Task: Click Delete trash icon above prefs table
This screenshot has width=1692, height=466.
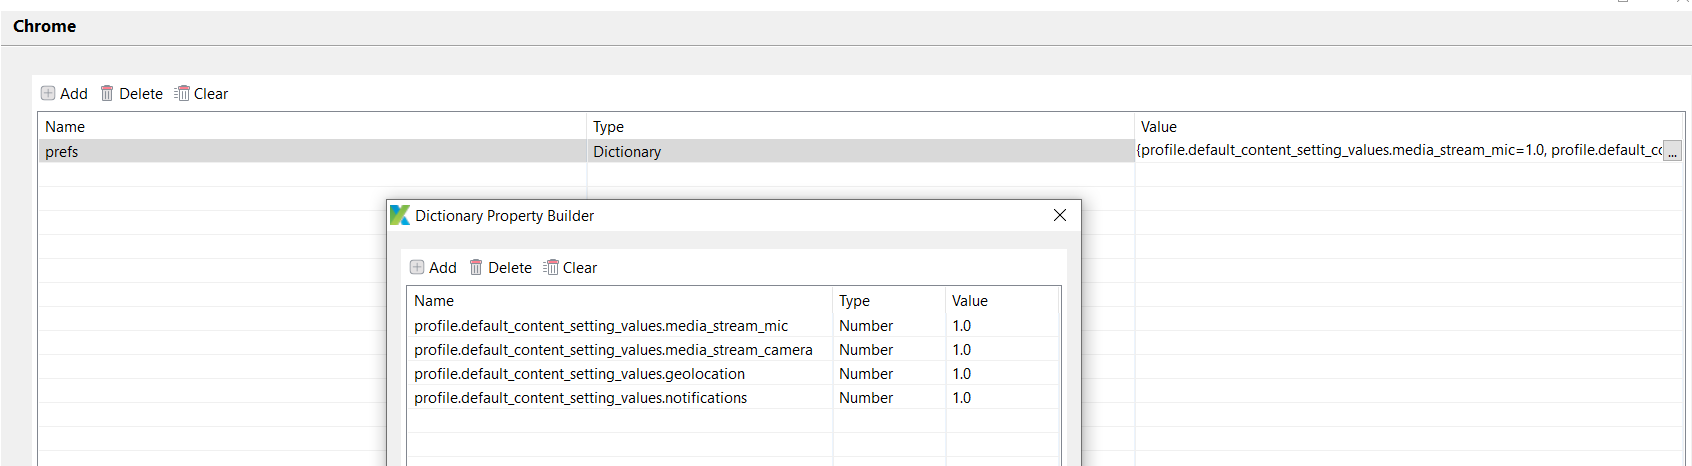Action: point(107,93)
